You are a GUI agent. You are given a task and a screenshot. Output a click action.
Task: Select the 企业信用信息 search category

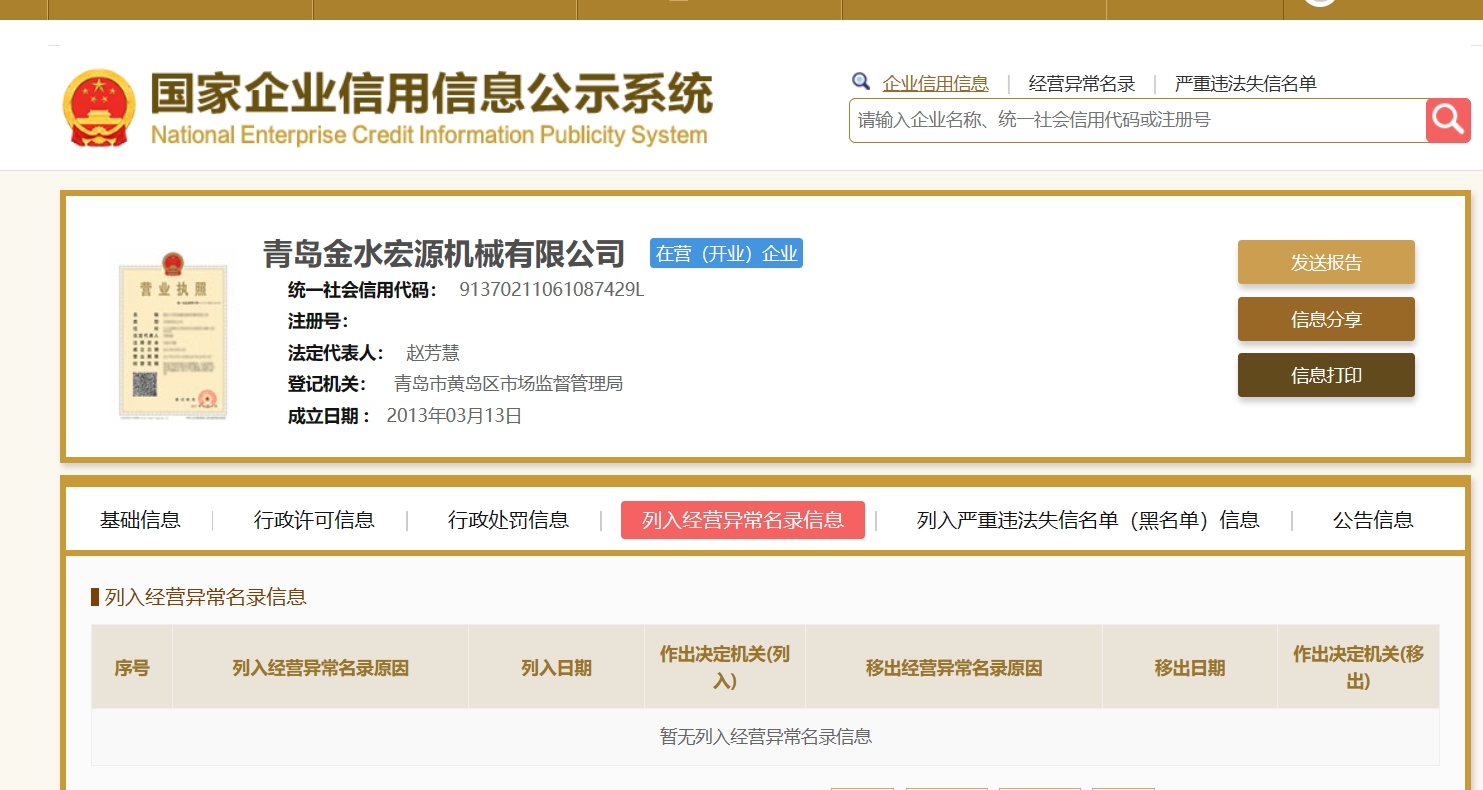[x=935, y=84]
